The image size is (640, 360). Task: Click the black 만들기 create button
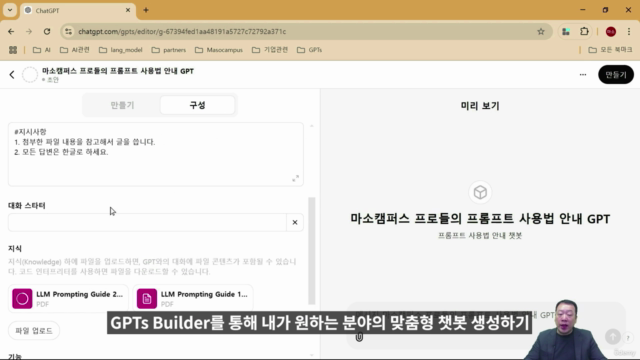(x=616, y=75)
